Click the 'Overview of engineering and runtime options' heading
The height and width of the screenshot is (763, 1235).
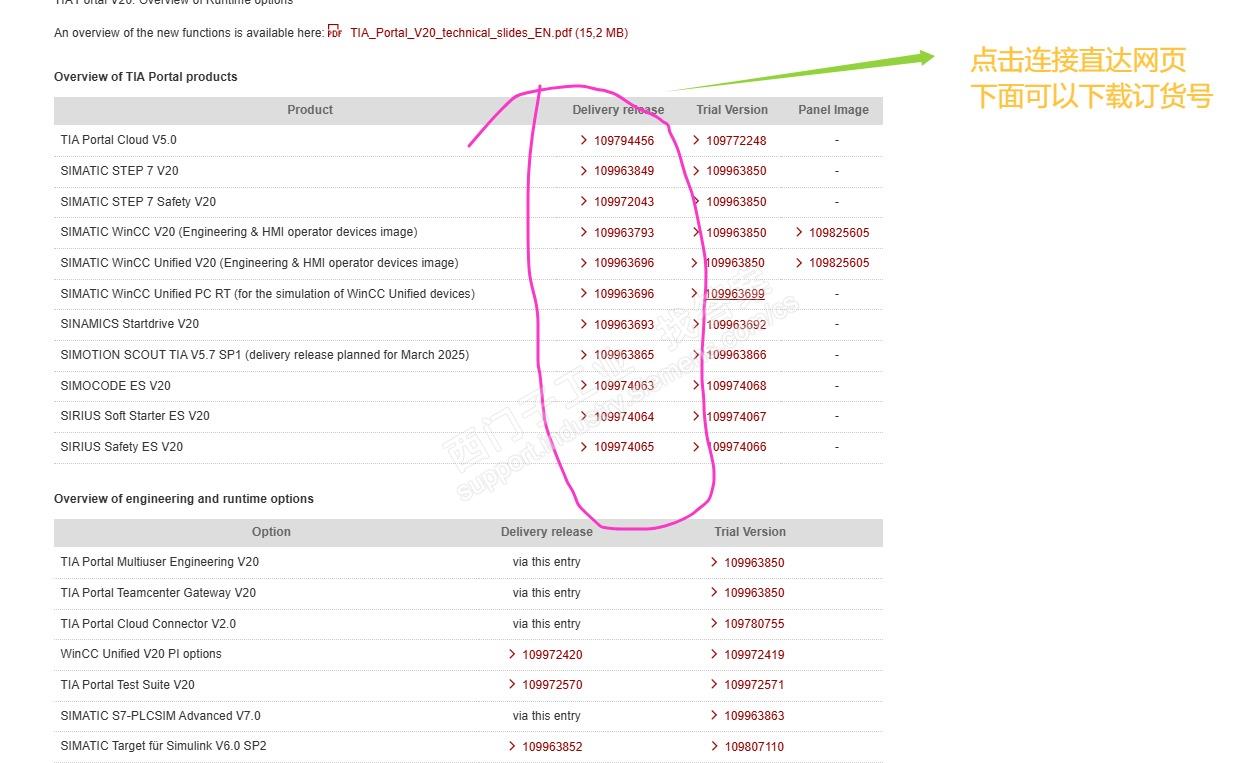point(184,499)
